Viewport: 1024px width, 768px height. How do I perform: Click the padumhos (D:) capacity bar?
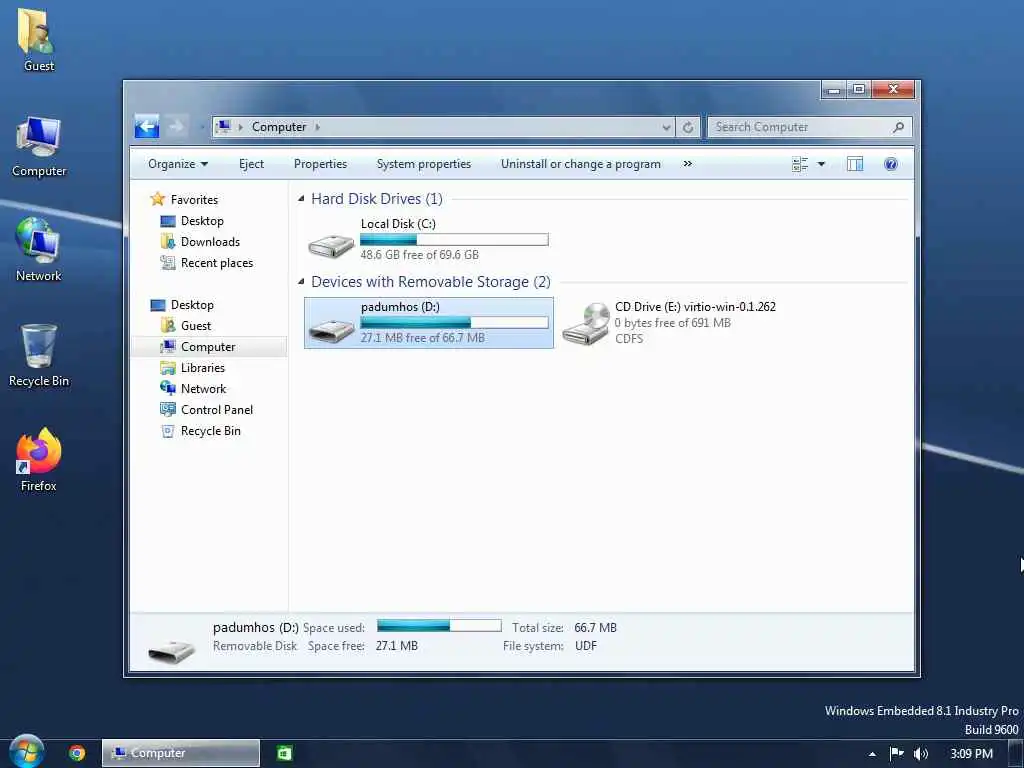click(454, 323)
